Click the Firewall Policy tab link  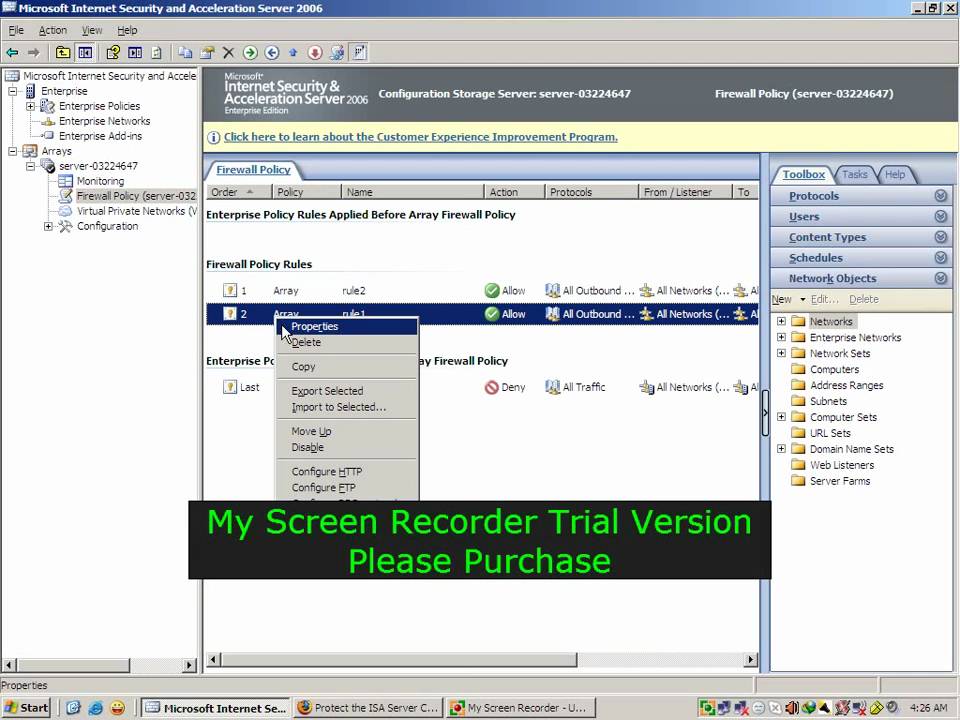[x=253, y=170]
